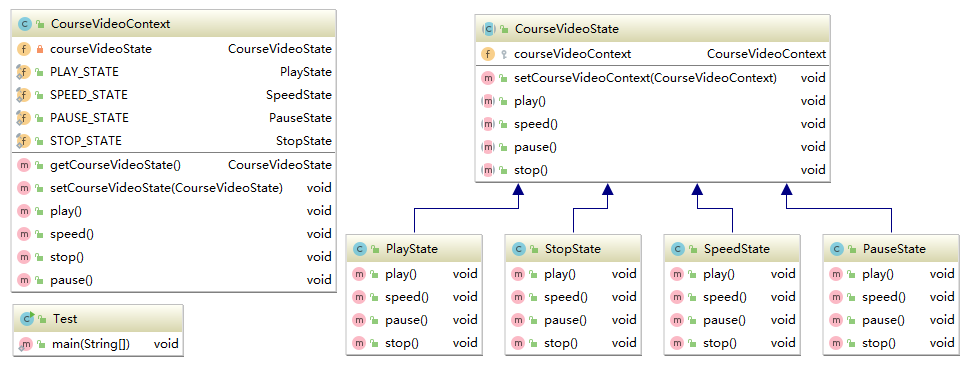The image size is (972, 367).
Task: Click the method icon beside getCourseVideoState()
Action: (24, 165)
